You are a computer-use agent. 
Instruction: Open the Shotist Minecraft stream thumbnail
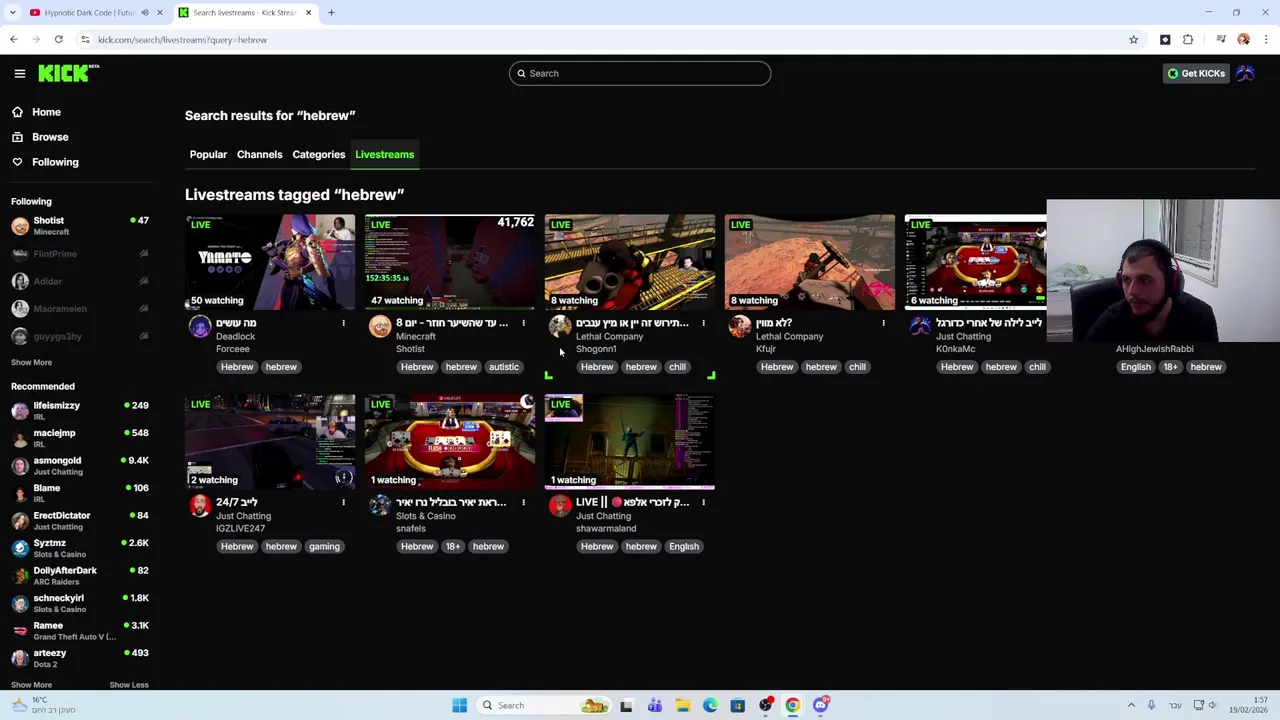(450, 262)
